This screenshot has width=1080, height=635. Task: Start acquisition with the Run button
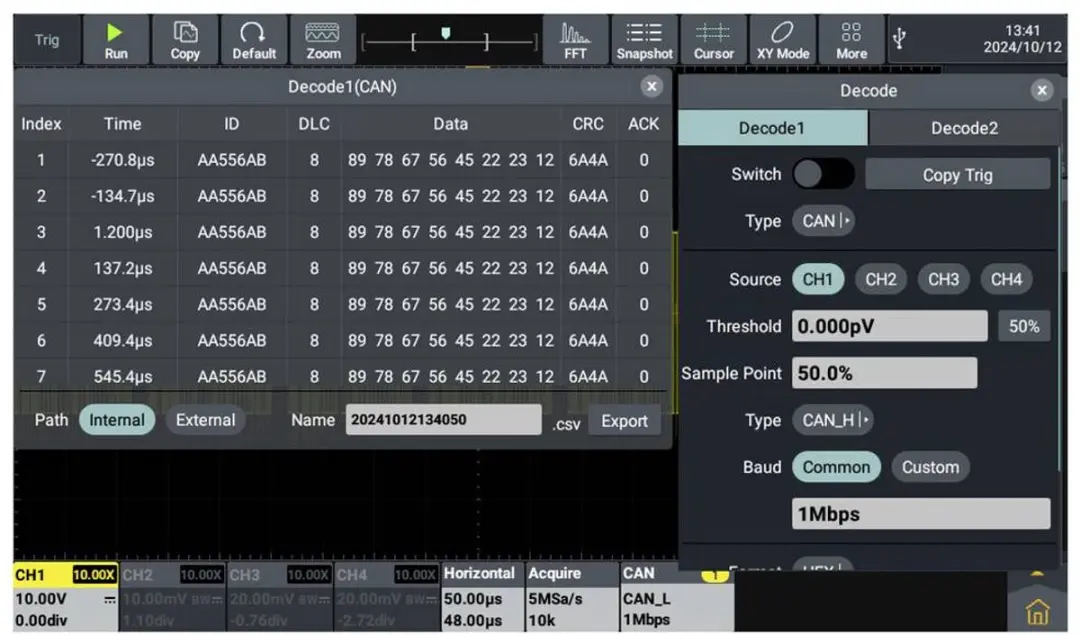(116, 40)
